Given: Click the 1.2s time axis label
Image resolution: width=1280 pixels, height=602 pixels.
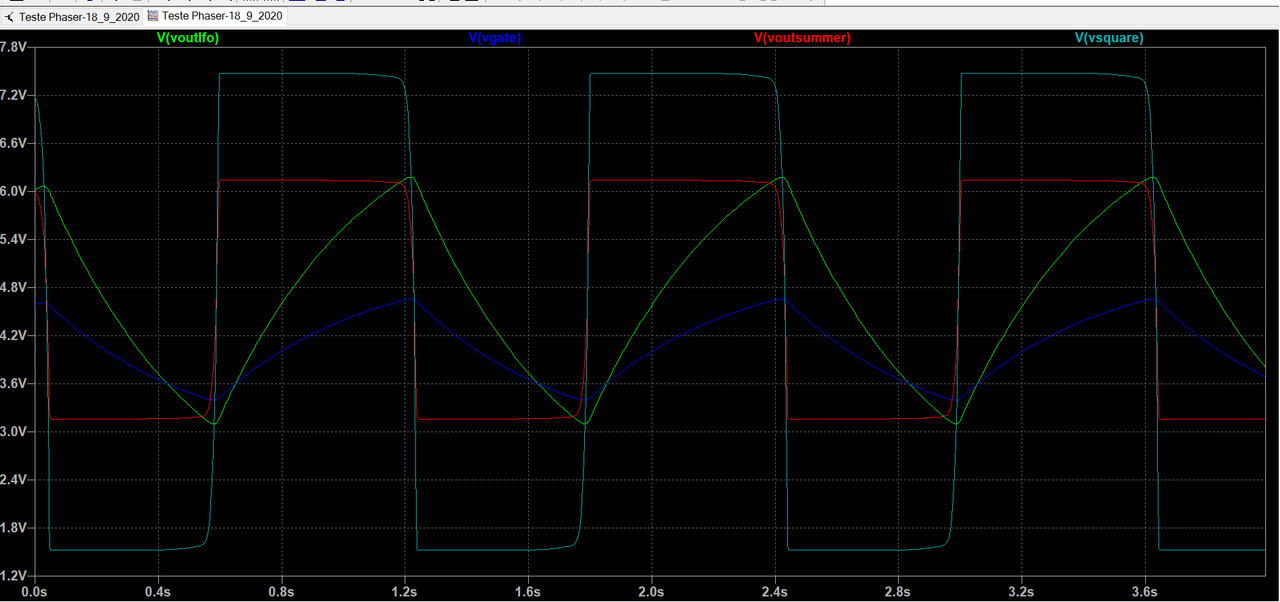Looking at the screenshot, I should coord(404,592).
